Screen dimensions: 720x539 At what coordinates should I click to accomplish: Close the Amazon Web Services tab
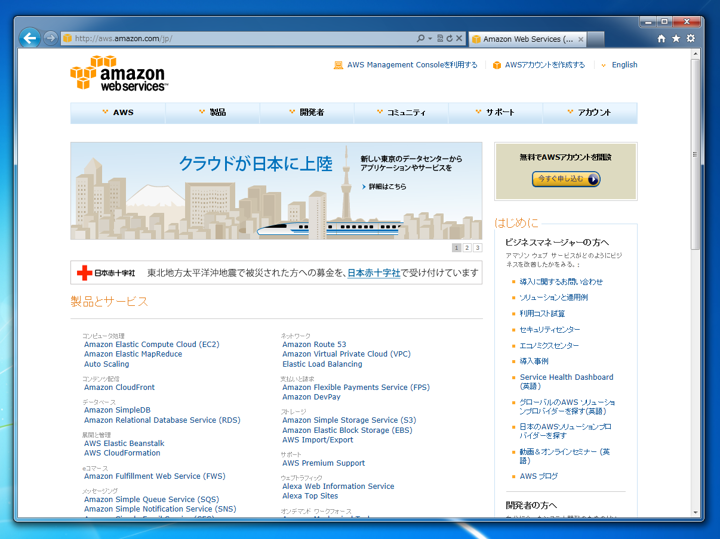pos(581,39)
